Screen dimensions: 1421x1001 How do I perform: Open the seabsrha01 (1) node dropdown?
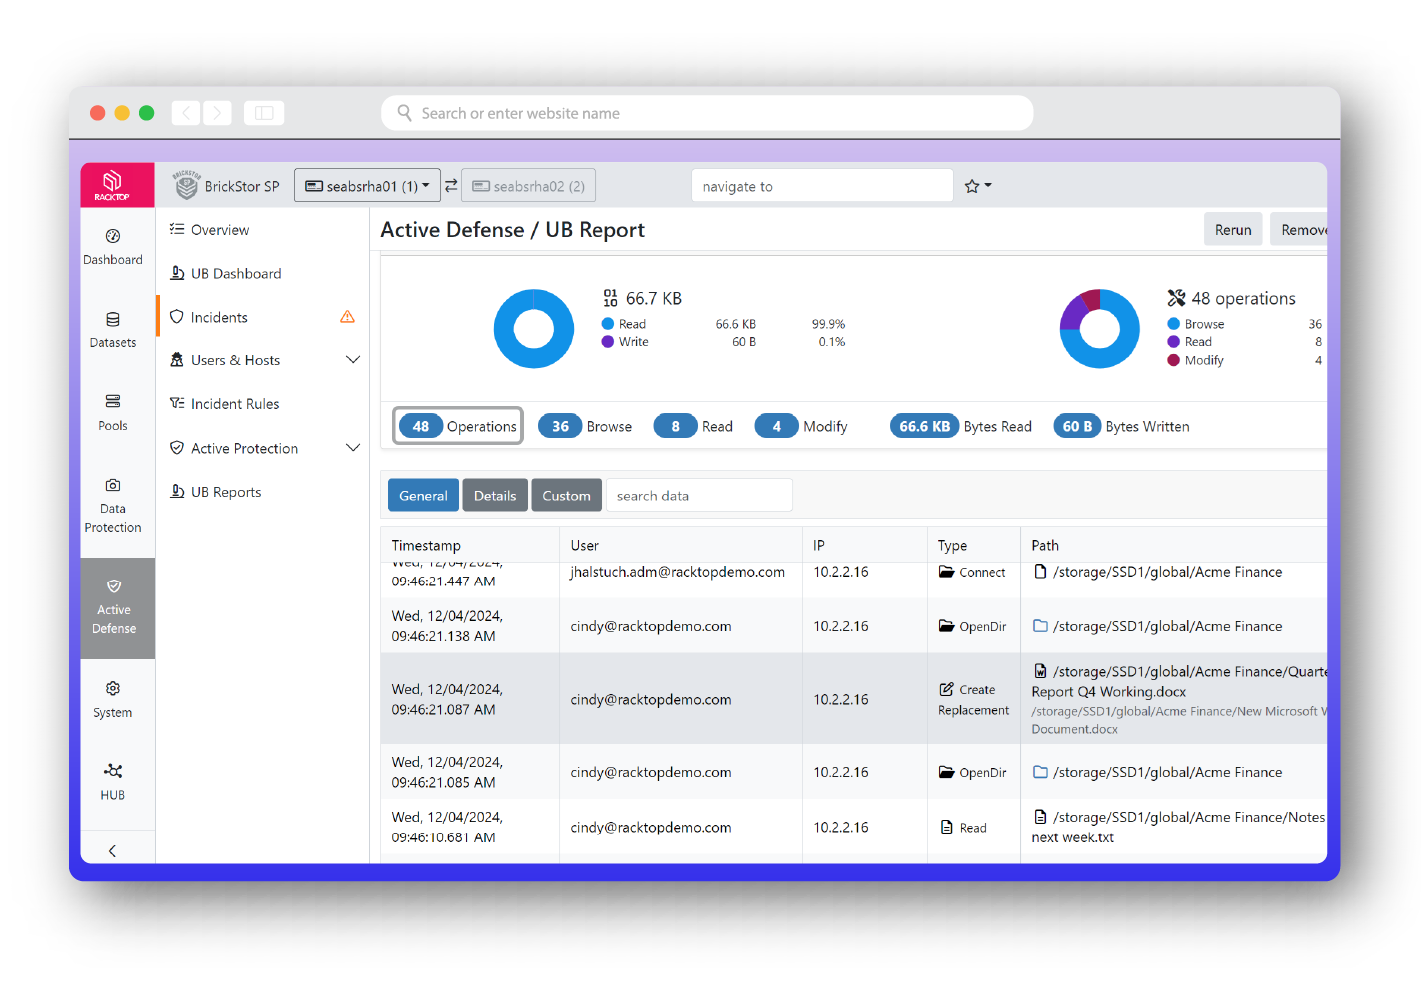pos(367,185)
